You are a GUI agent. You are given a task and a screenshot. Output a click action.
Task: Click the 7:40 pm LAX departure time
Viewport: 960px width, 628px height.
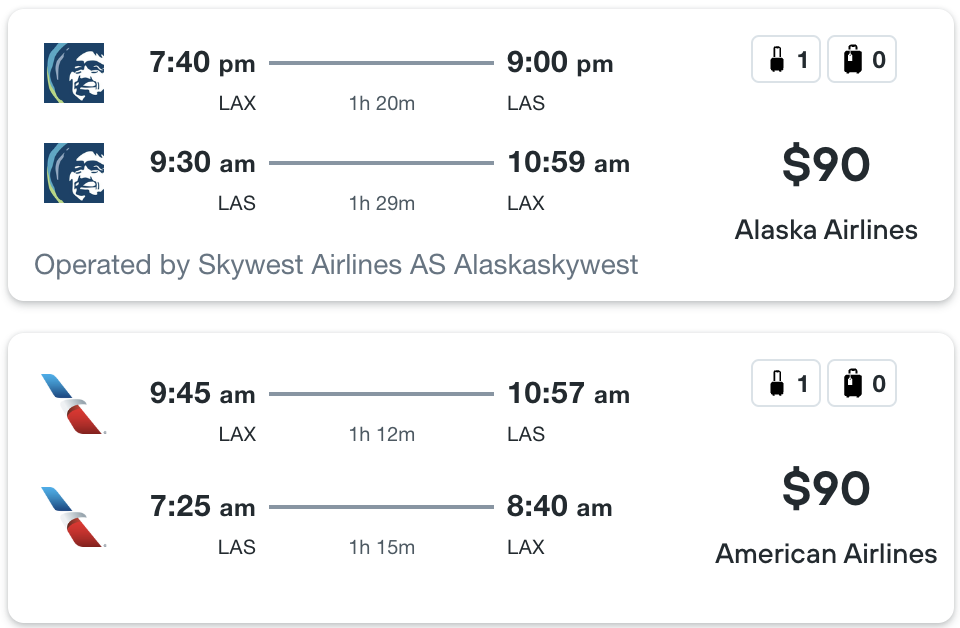202,64
